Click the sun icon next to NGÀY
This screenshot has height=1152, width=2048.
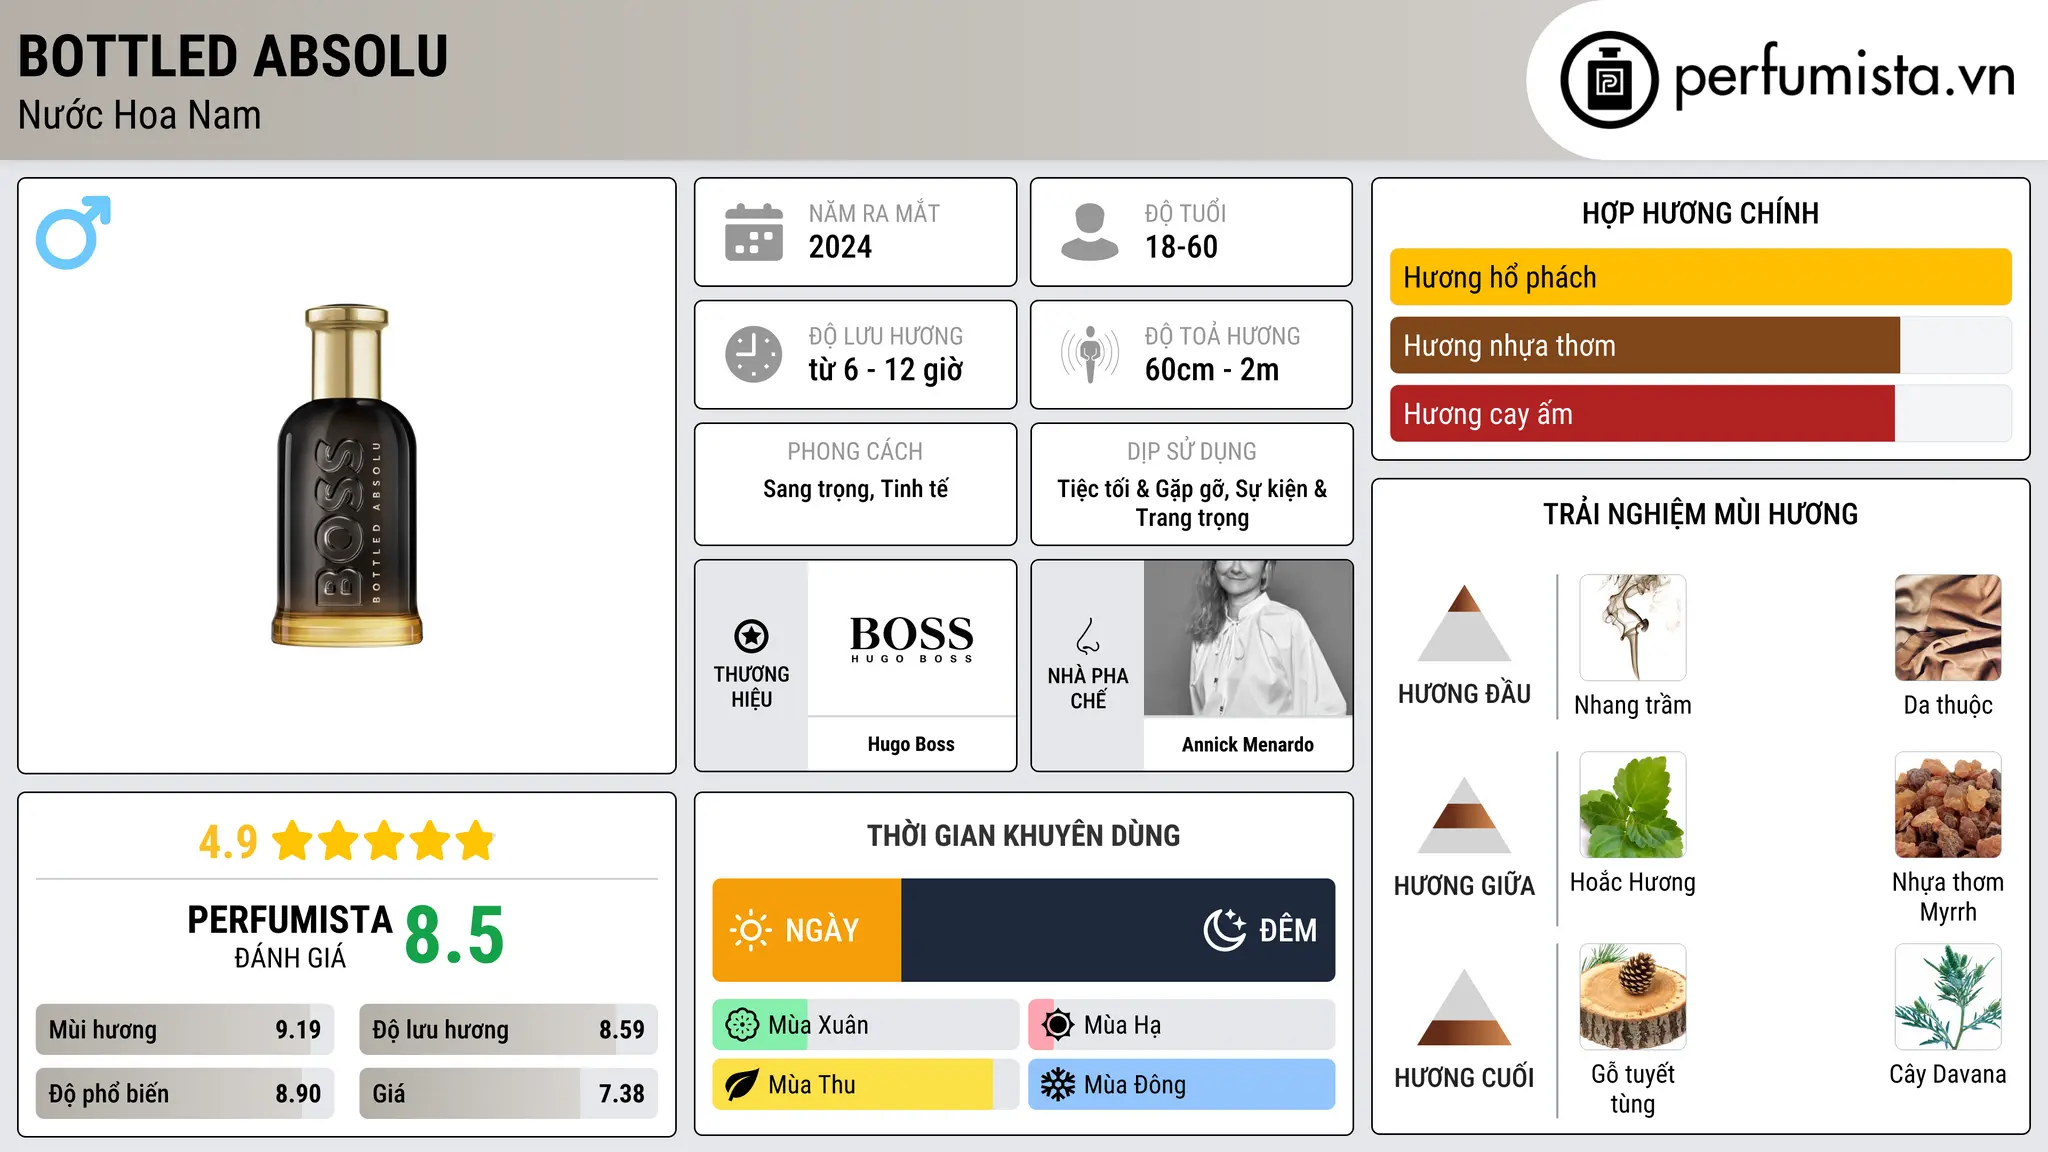pos(751,930)
